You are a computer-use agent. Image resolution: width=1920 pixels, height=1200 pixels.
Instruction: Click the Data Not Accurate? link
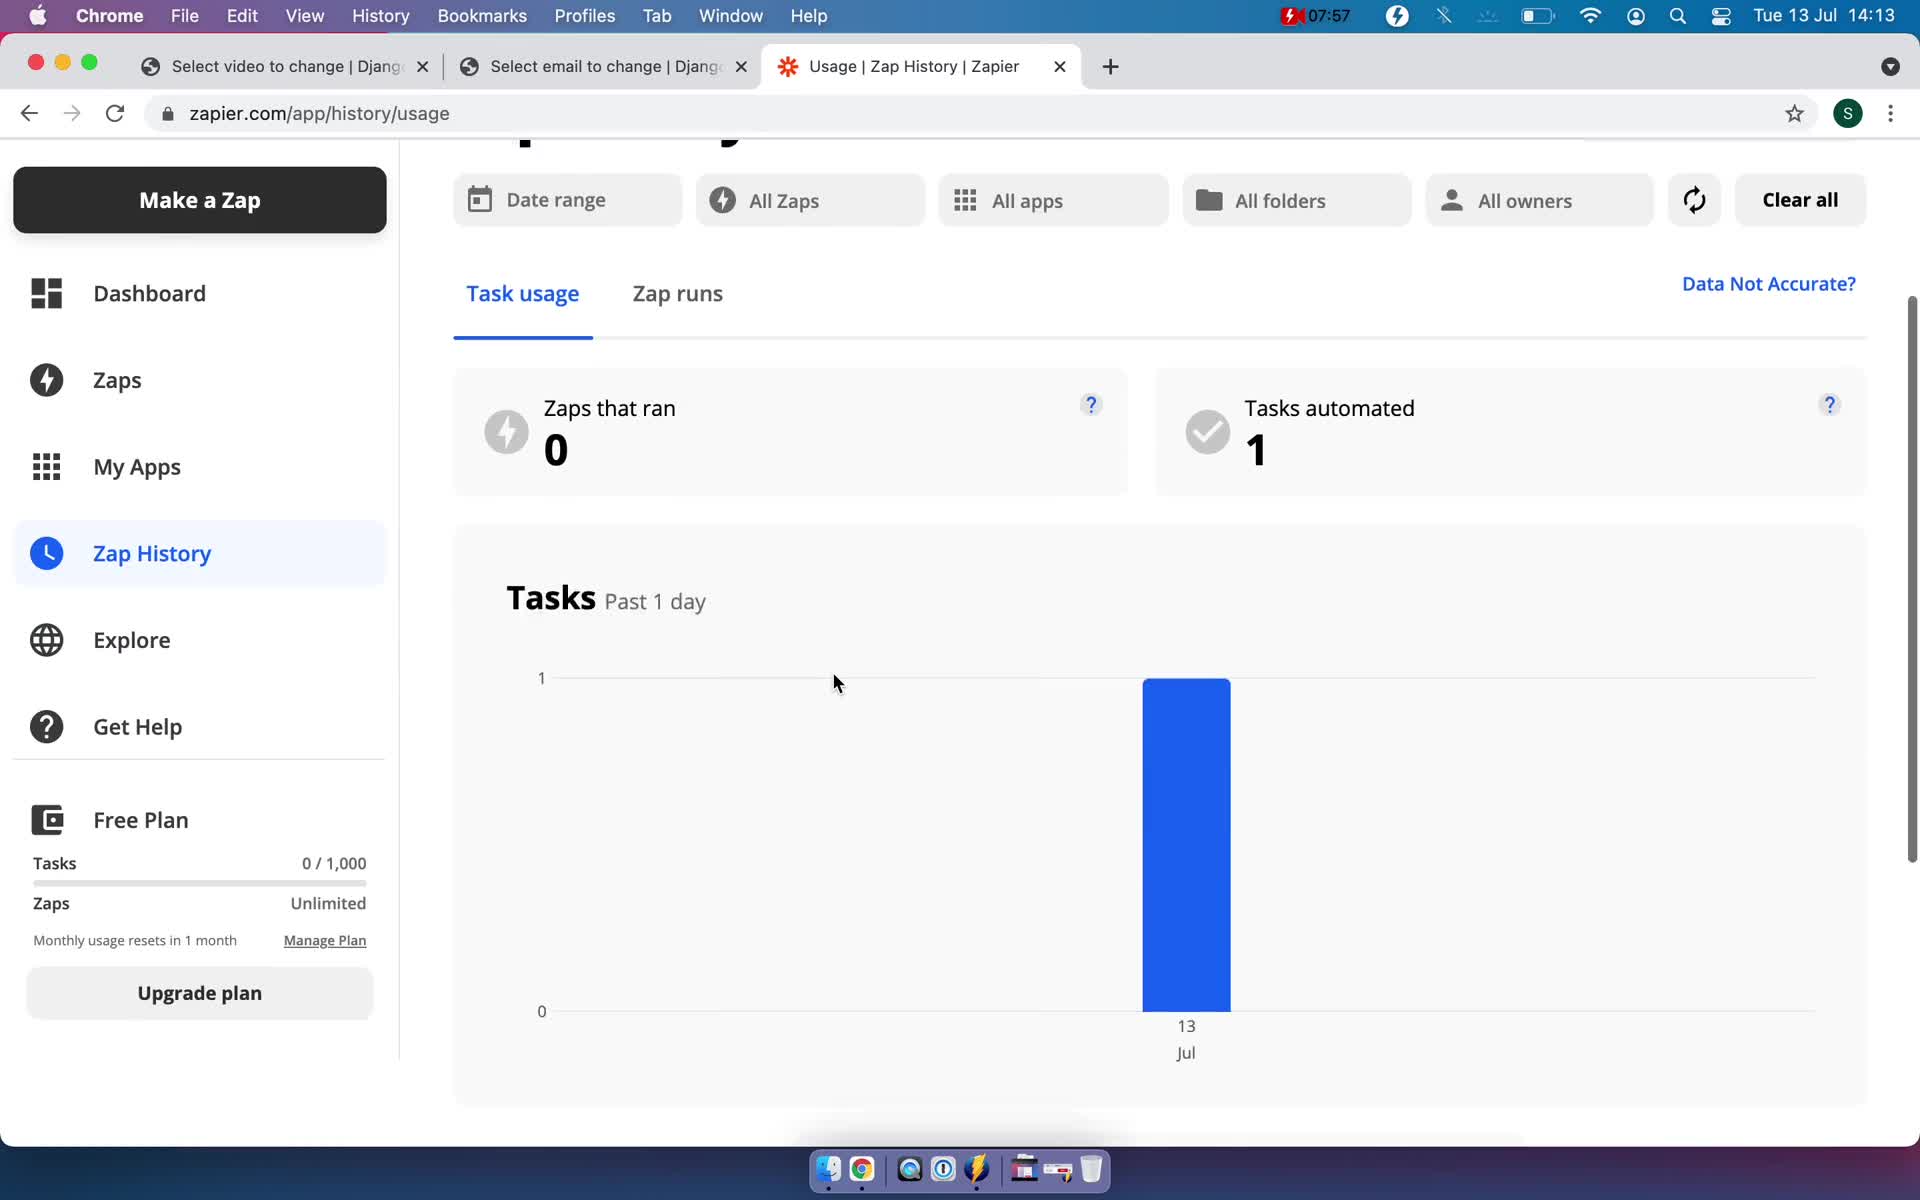coord(1769,283)
